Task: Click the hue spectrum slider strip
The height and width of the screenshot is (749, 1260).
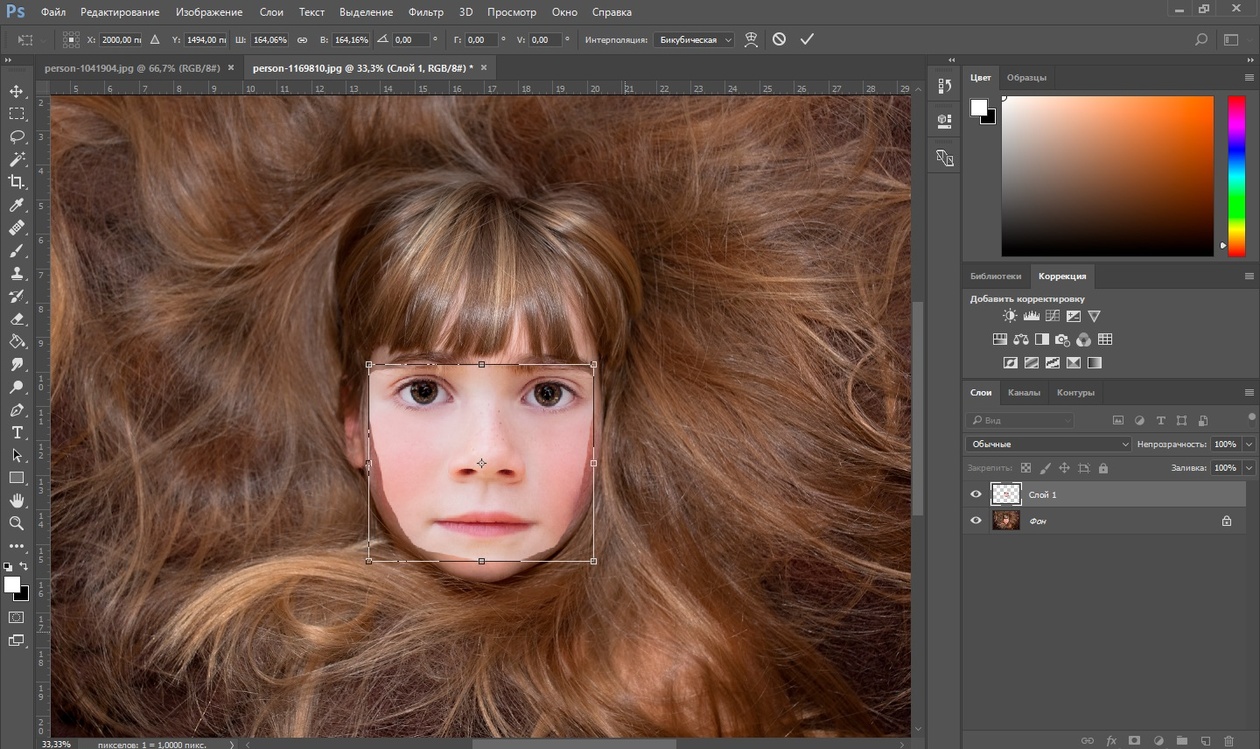Action: (1235, 175)
